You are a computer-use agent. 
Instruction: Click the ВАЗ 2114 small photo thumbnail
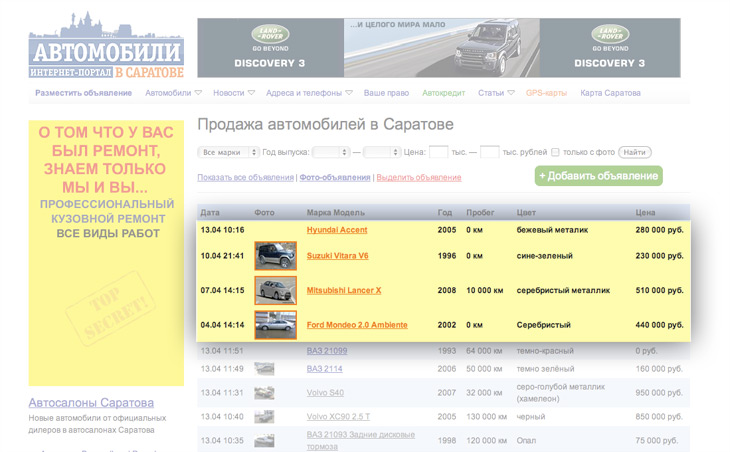265,369
